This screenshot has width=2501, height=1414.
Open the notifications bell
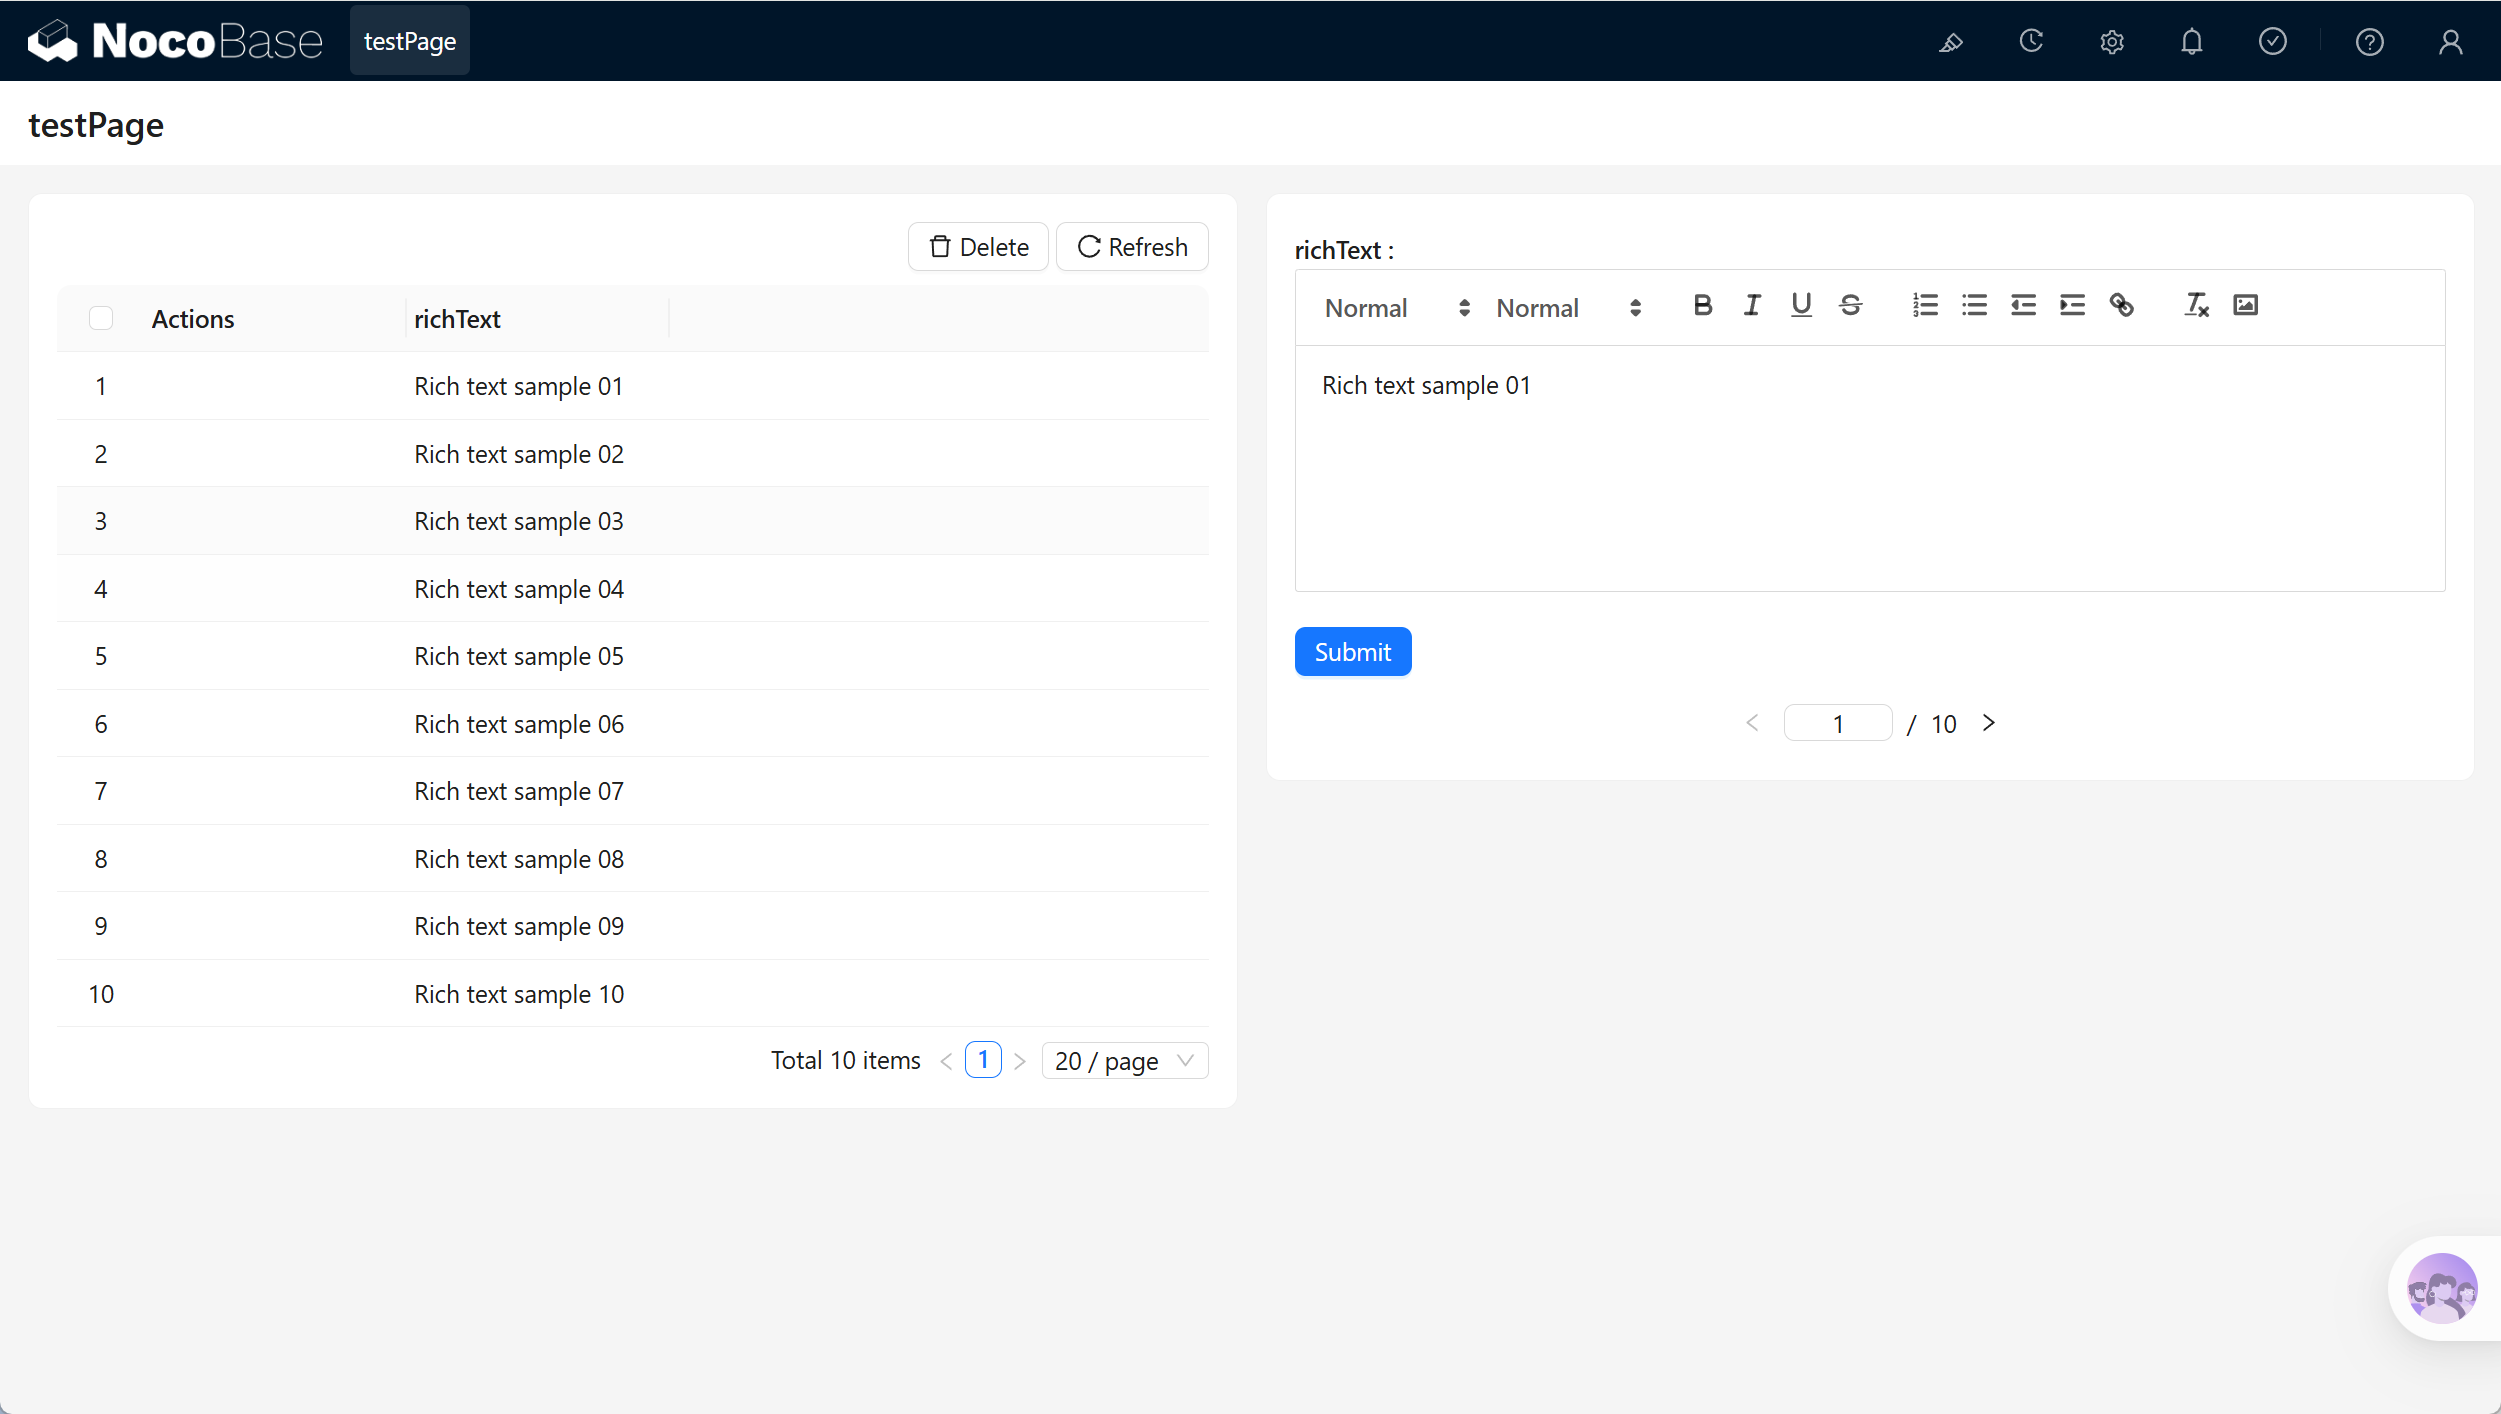point(2191,42)
